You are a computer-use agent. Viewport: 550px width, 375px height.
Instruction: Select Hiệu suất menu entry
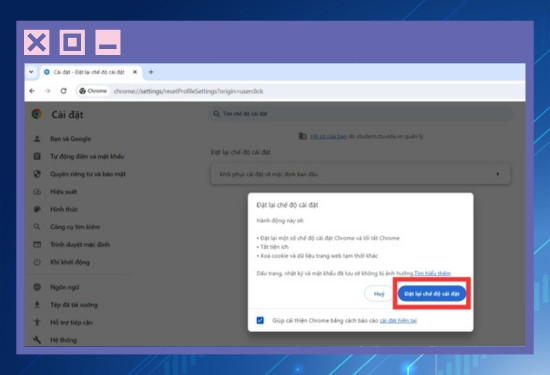click(63, 192)
